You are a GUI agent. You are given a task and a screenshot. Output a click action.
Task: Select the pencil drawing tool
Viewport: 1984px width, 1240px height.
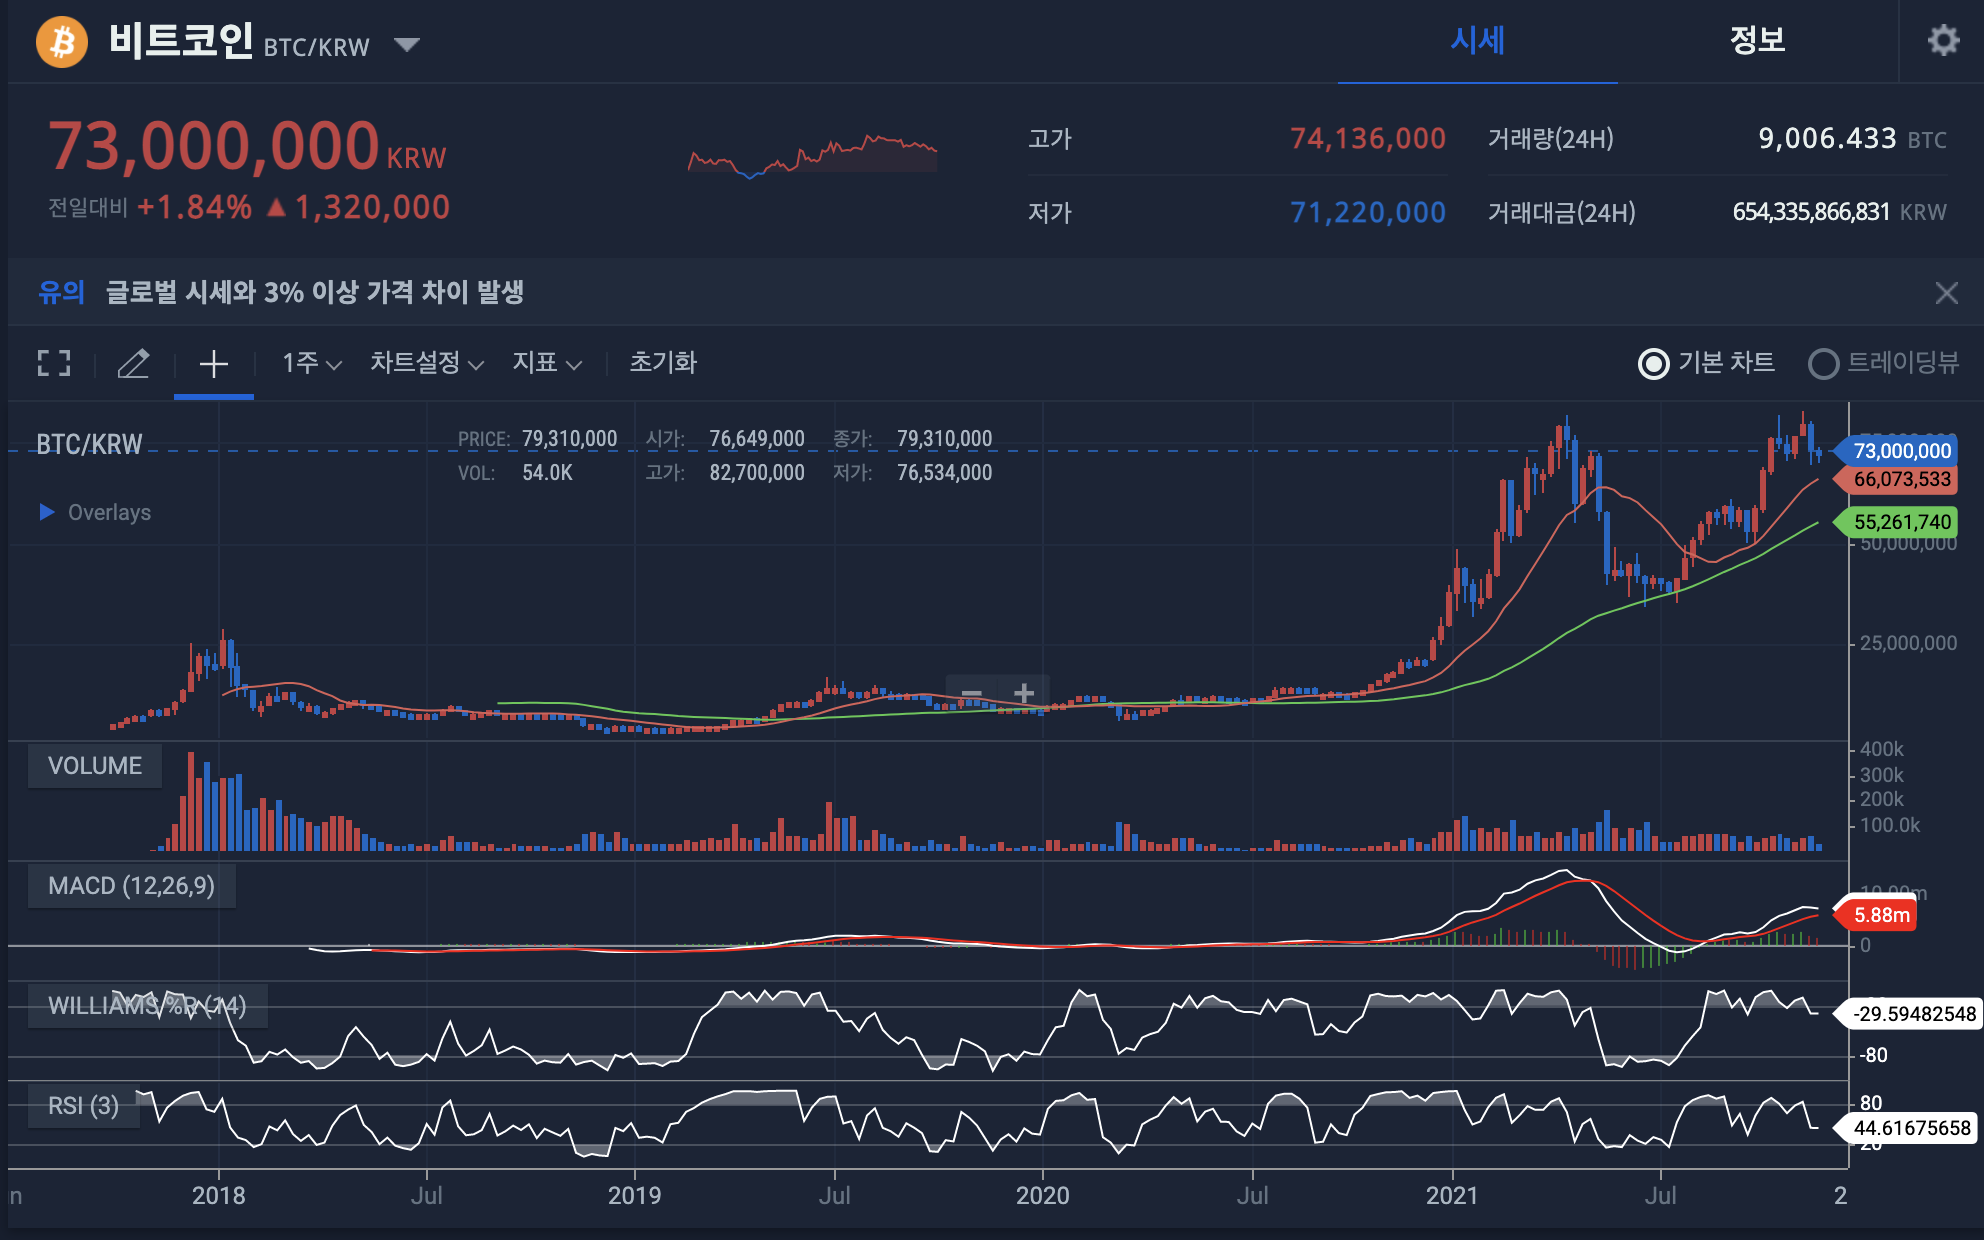click(x=133, y=363)
